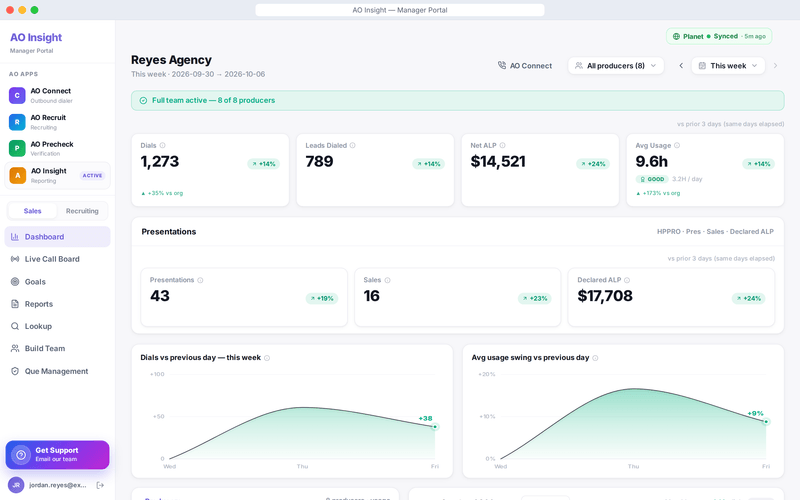Click the Net ALP info icon

coord(503,145)
